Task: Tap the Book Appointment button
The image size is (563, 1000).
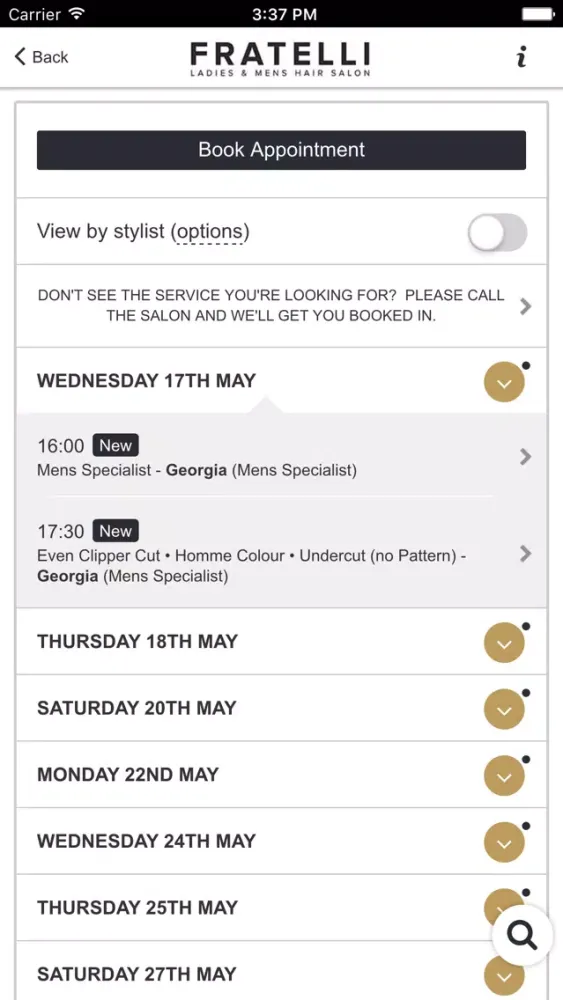Action: pyautogui.click(x=281, y=150)
